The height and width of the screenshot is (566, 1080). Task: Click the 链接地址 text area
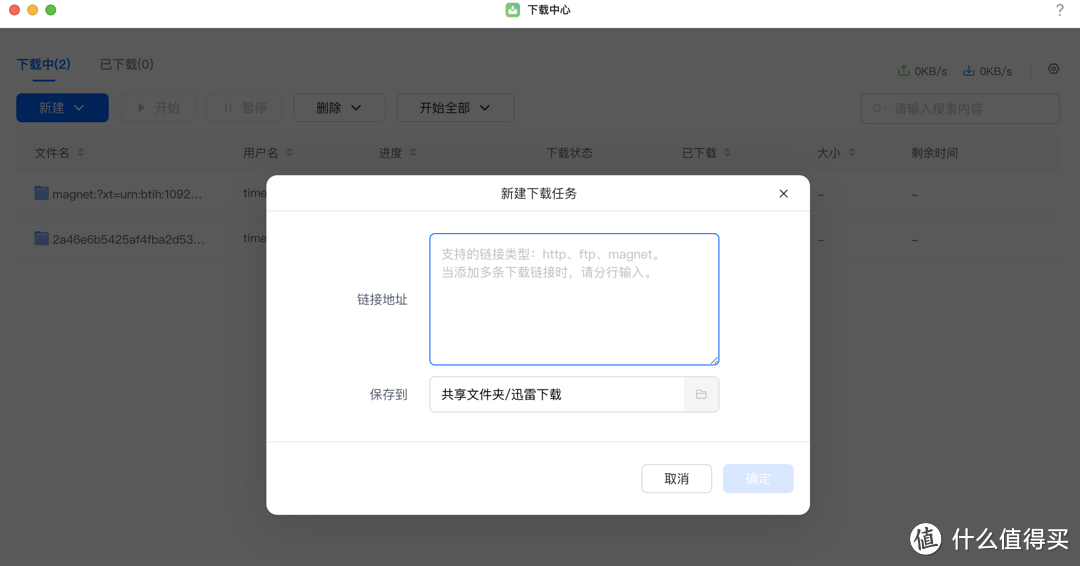pos(574,299)
